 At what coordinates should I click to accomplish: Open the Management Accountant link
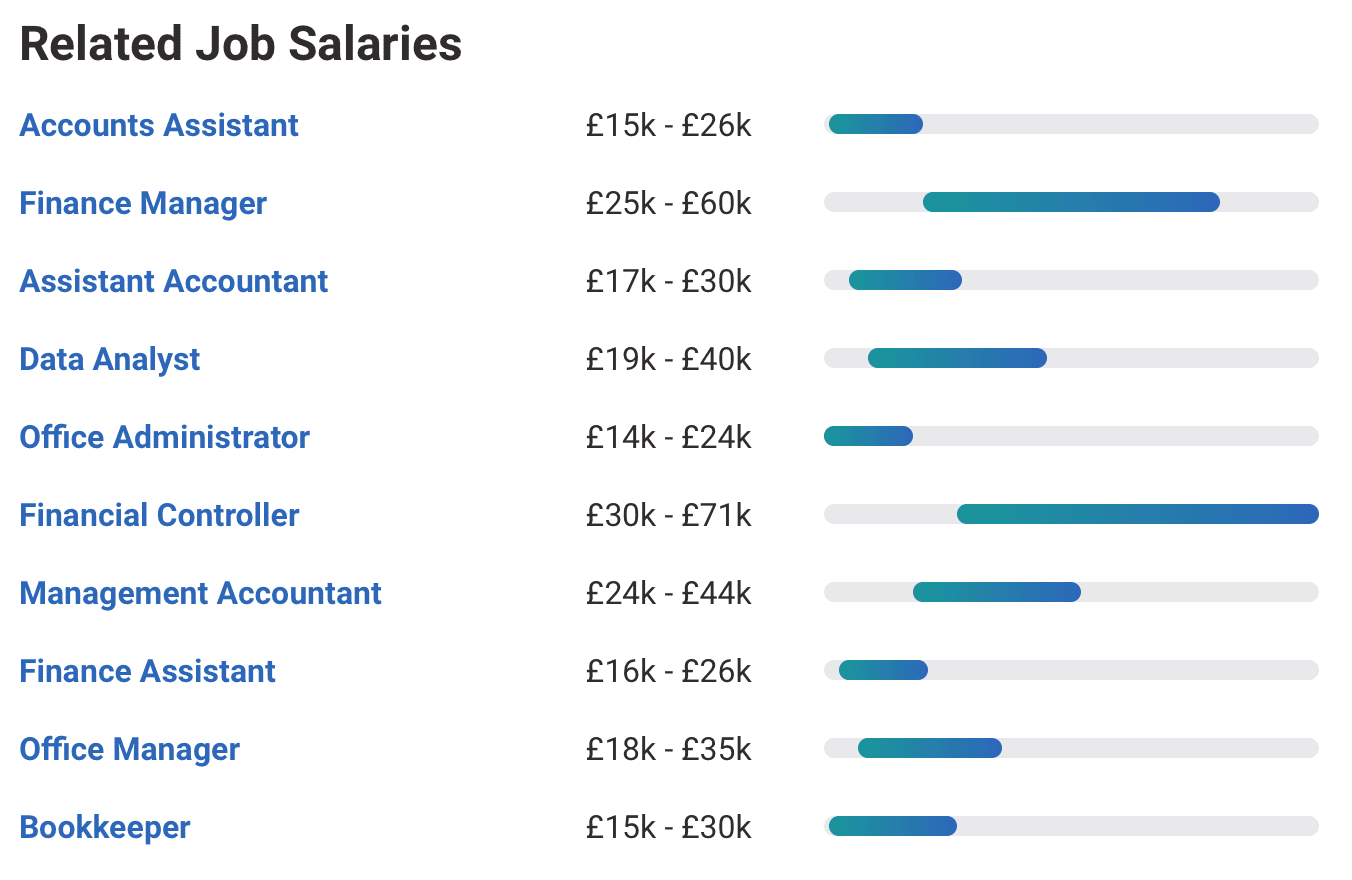[x=200, y=593]
